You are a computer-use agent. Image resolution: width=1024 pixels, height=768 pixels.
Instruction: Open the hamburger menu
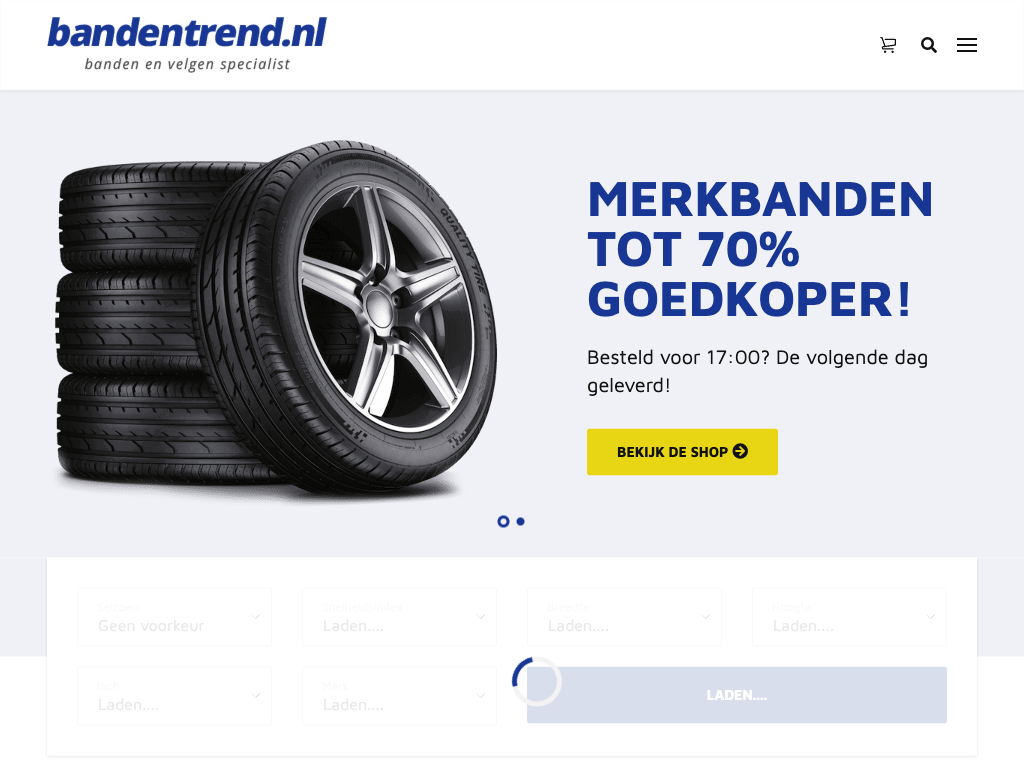tap(967, 45)
